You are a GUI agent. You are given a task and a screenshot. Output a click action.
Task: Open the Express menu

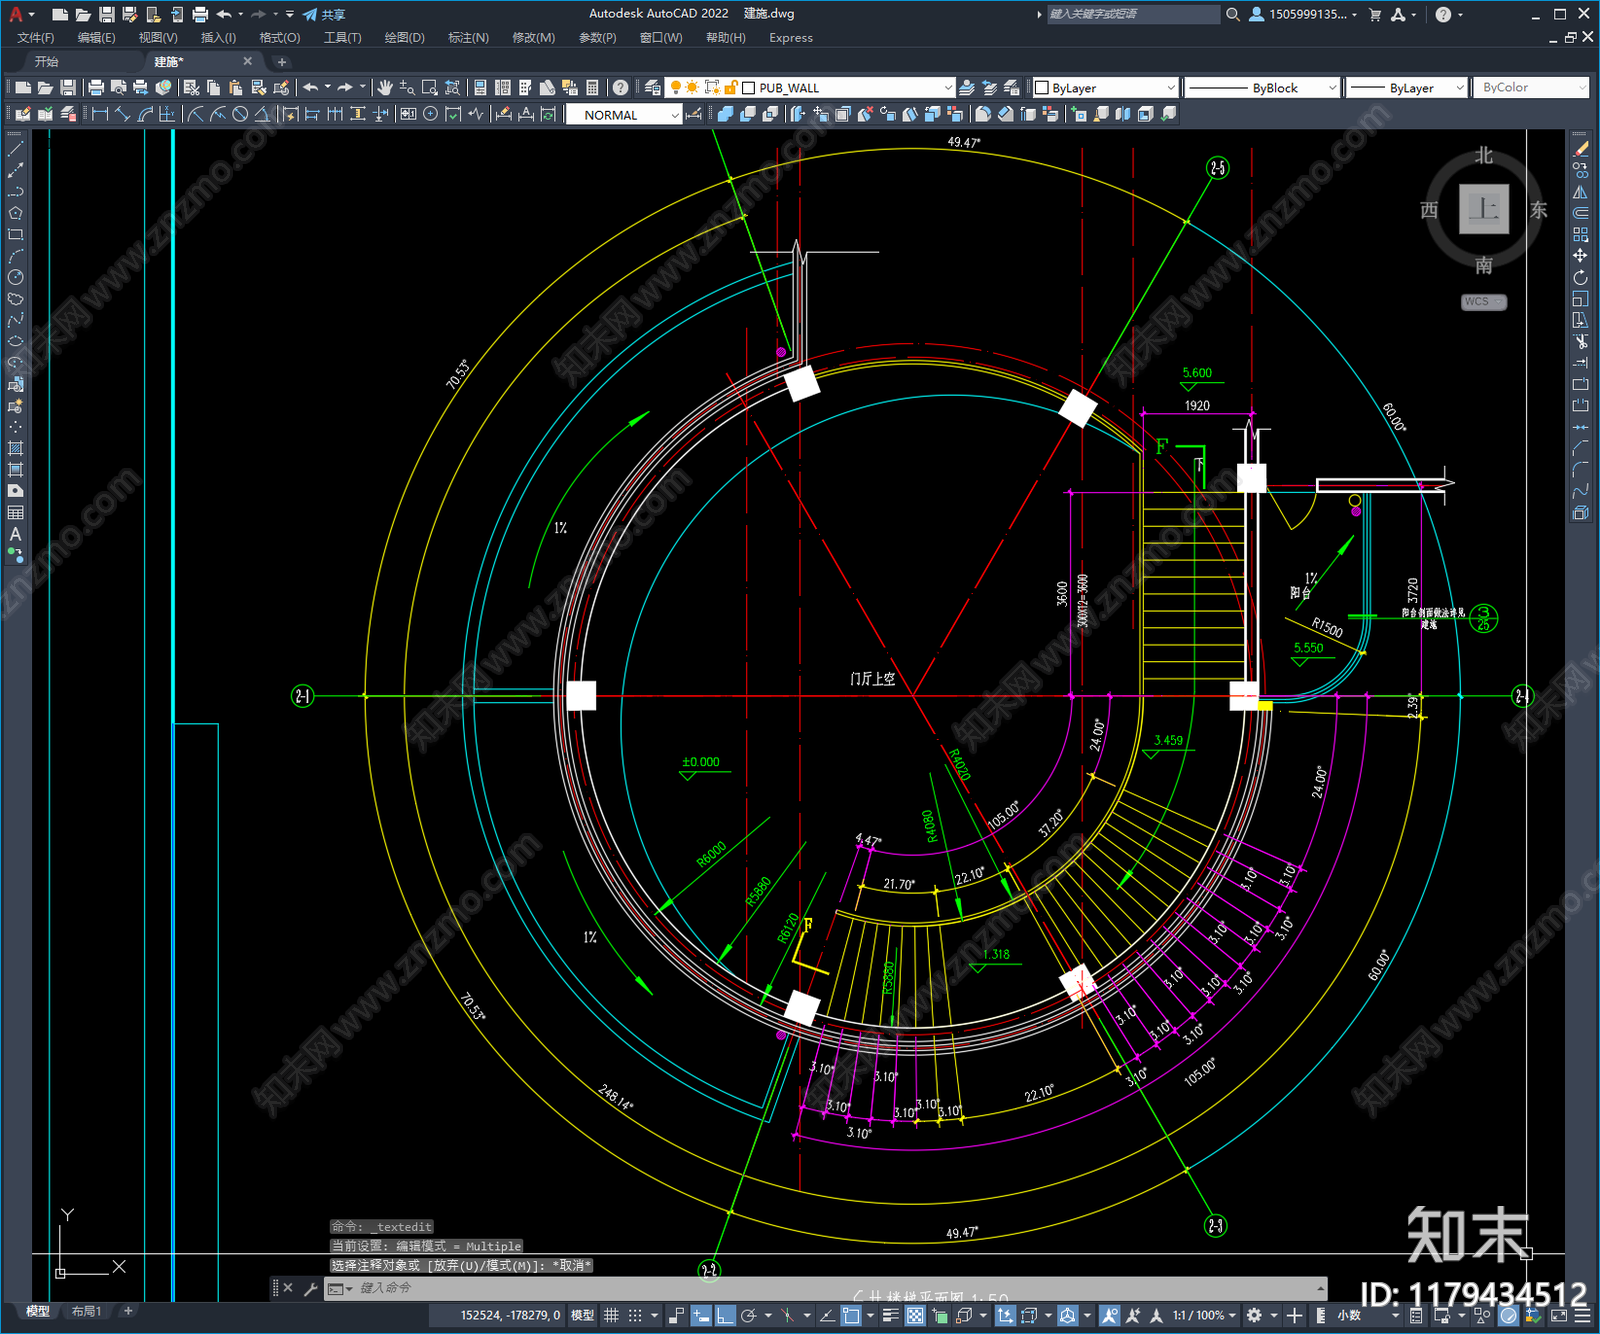point(791,38)
